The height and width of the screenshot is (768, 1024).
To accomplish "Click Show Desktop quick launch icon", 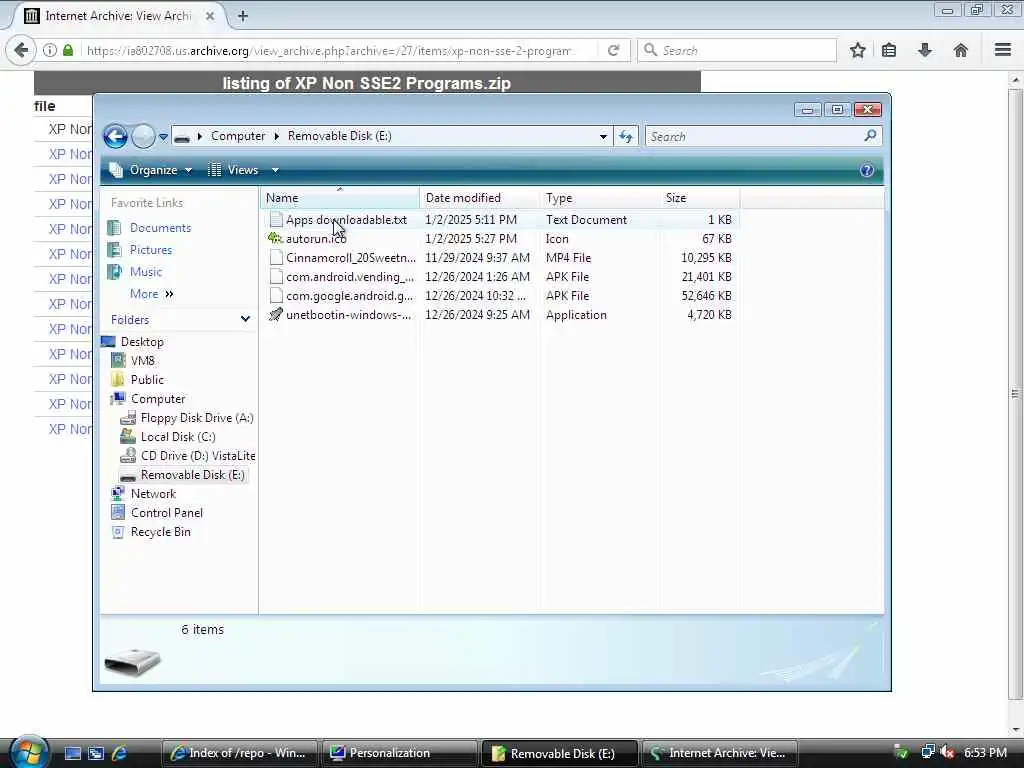I will (73, 753).
